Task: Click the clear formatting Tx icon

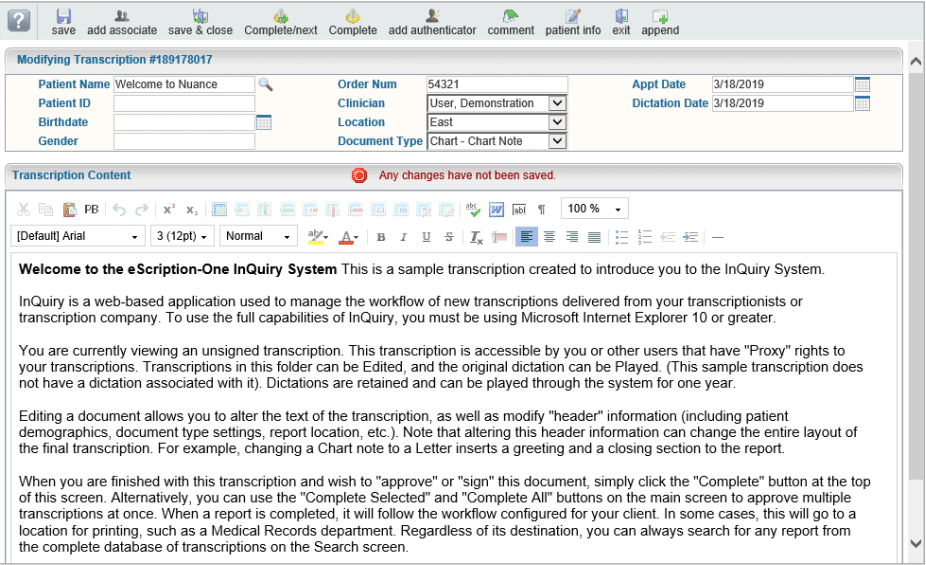Action: pyautogui.click(x=476, y=237)
